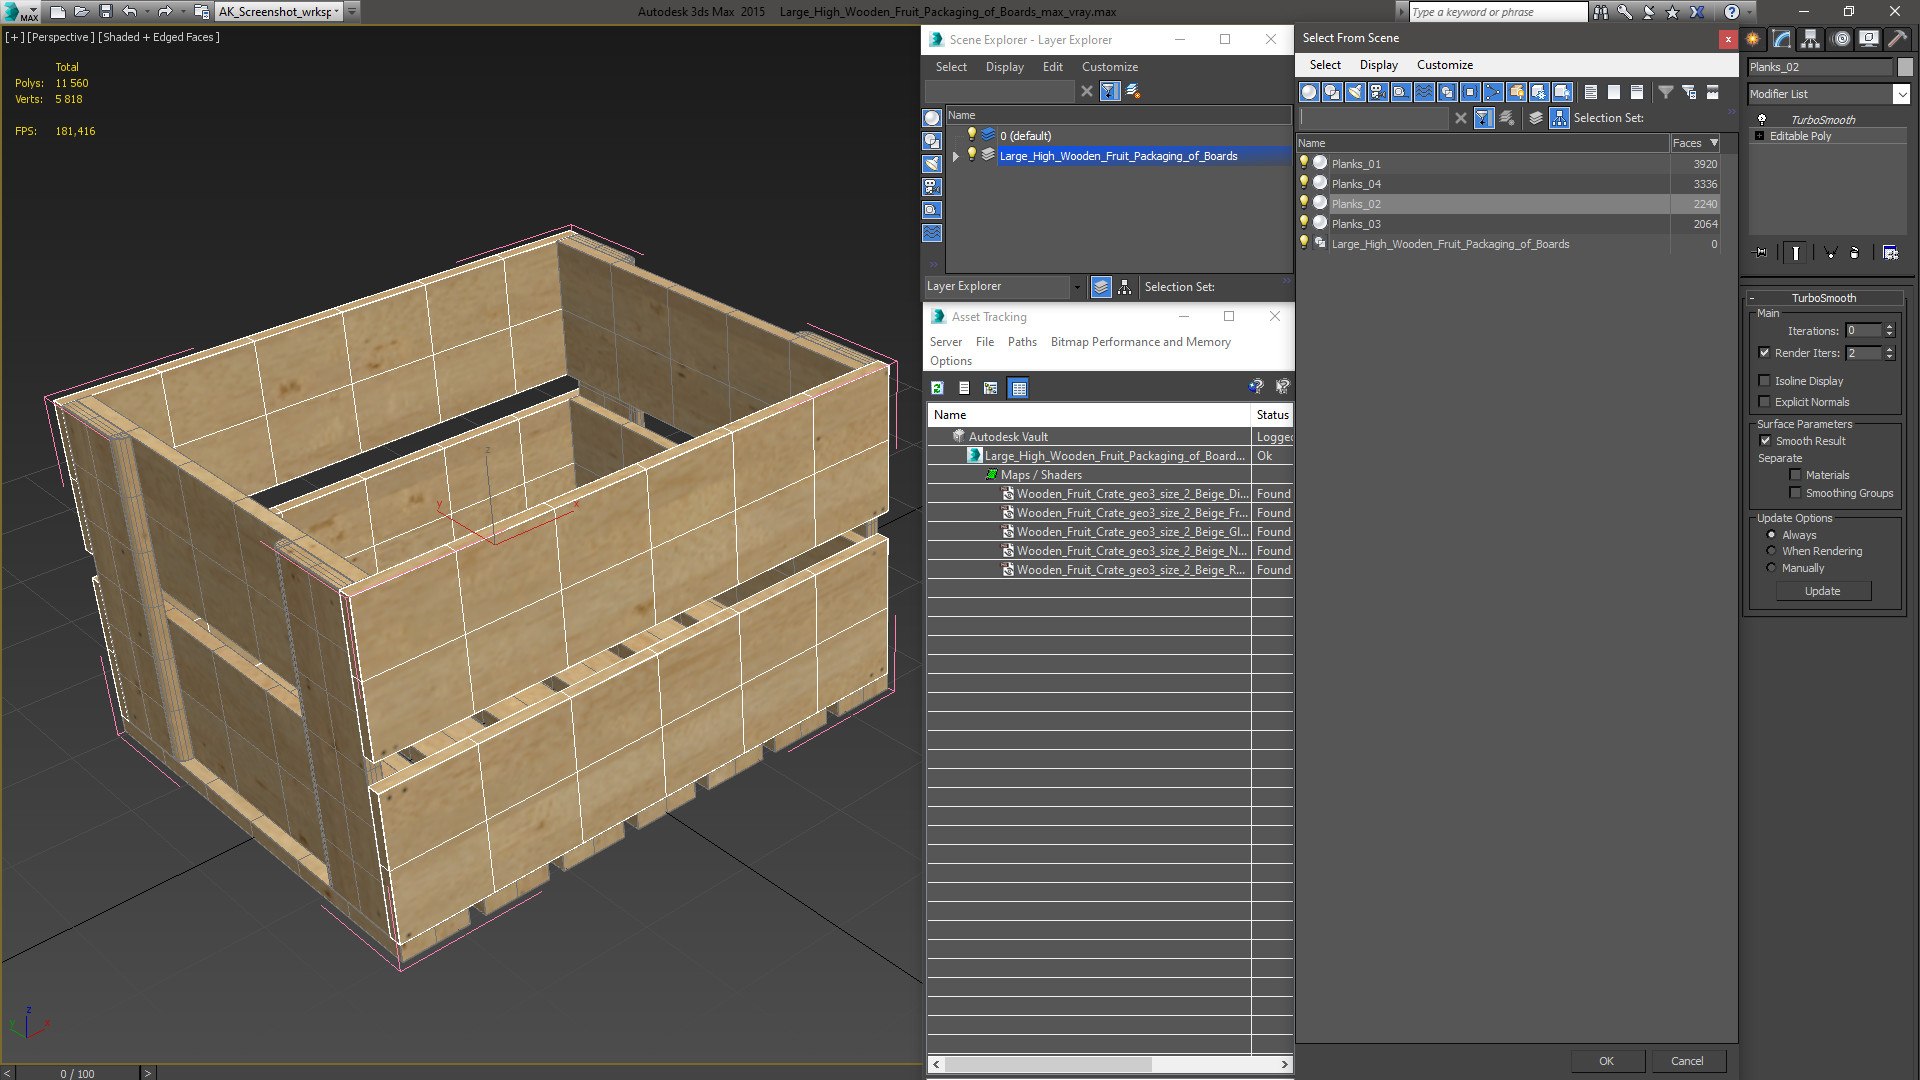Open the Layer Explorer dropdown at panel bottom
1920x1080 pixels.
(x=1077, y=287)
